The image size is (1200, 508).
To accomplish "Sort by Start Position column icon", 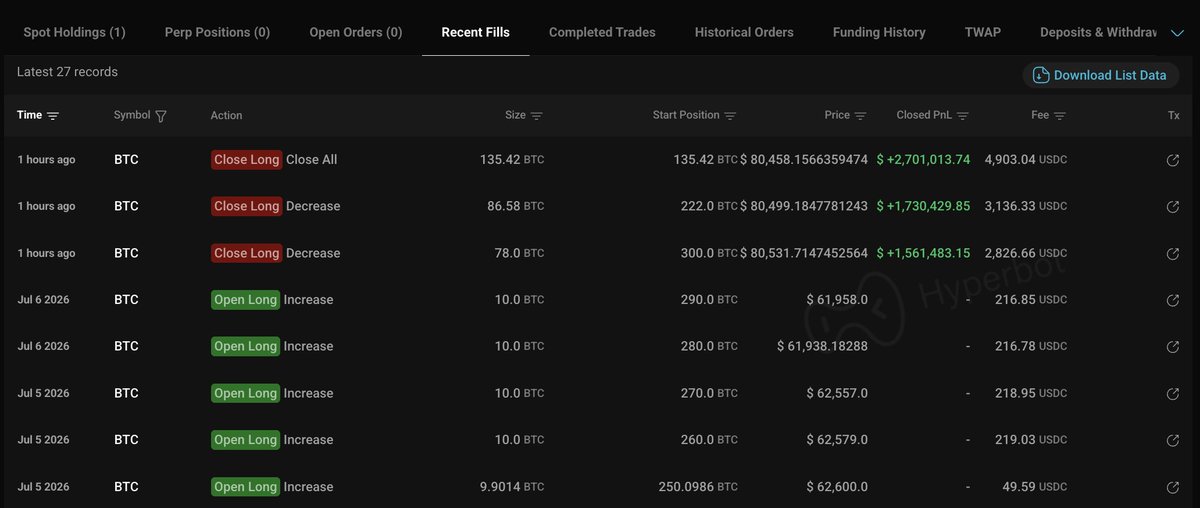I will click(x=730, y=116).
